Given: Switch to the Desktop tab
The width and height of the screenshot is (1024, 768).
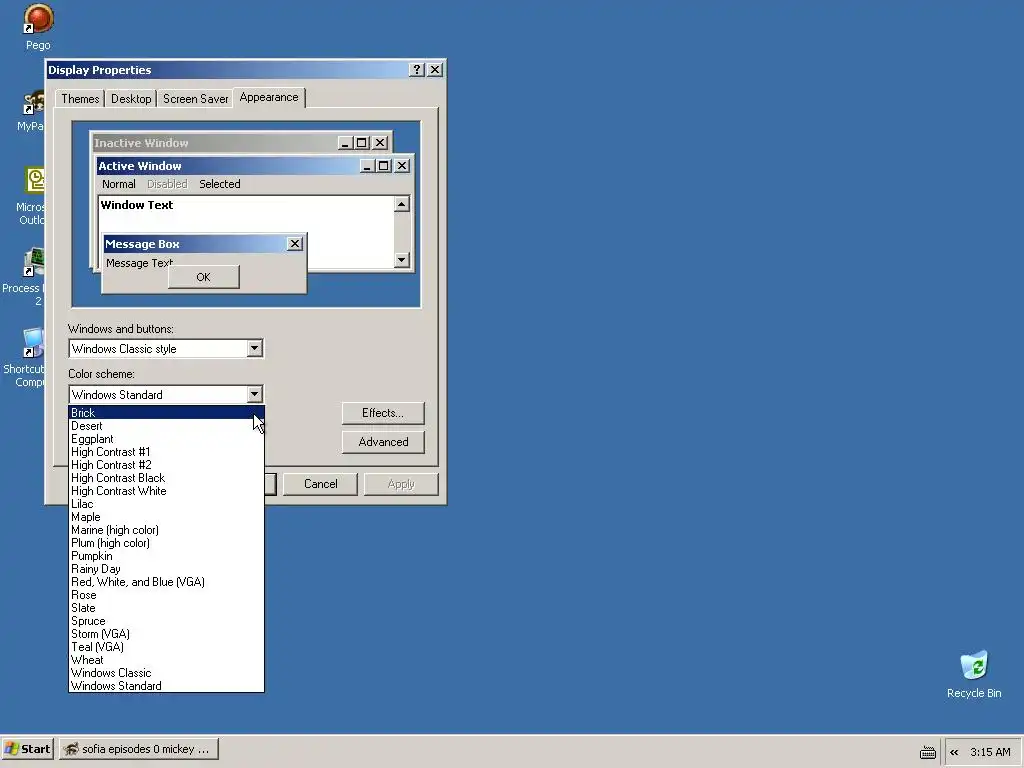Looking at the screenshot, I should pyautogui.click(x=131, y=99).
